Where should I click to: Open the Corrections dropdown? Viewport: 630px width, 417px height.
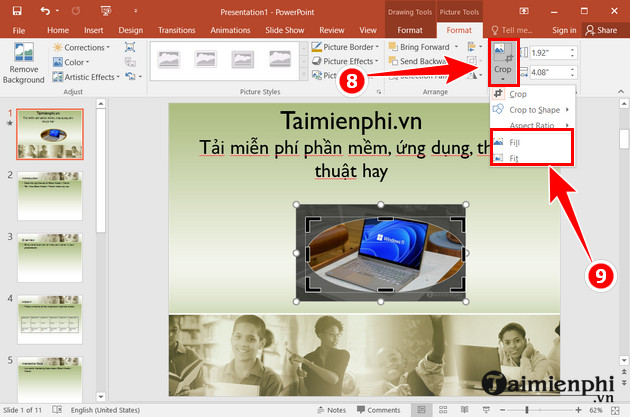(x=82, y=47)
